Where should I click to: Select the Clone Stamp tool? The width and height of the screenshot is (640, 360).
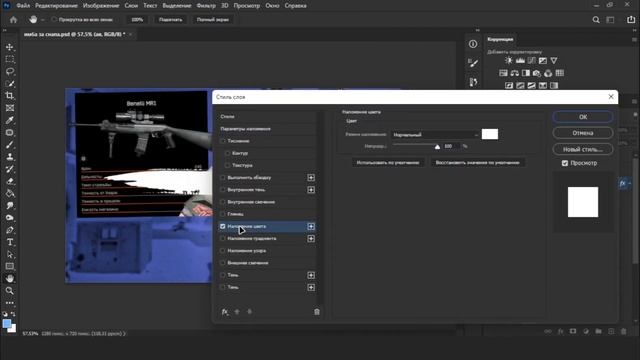point(10,157)
